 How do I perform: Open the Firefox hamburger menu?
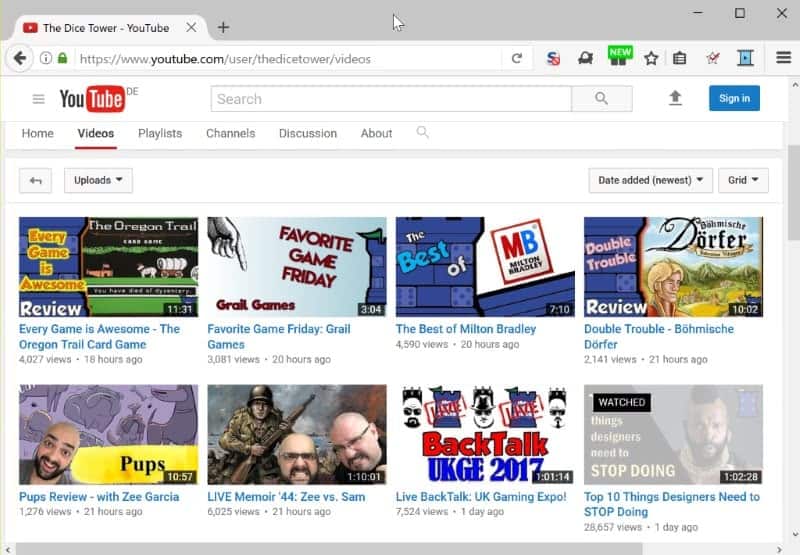coord(783,58)
